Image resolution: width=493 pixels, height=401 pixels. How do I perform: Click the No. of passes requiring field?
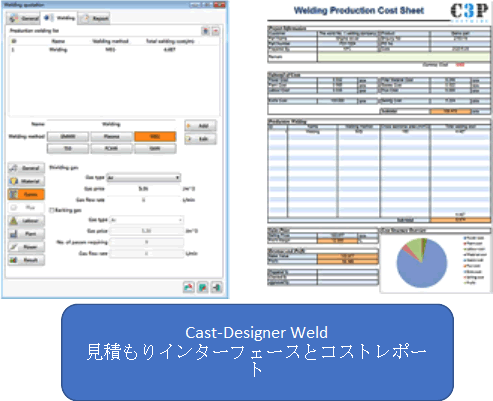[146, 242]
